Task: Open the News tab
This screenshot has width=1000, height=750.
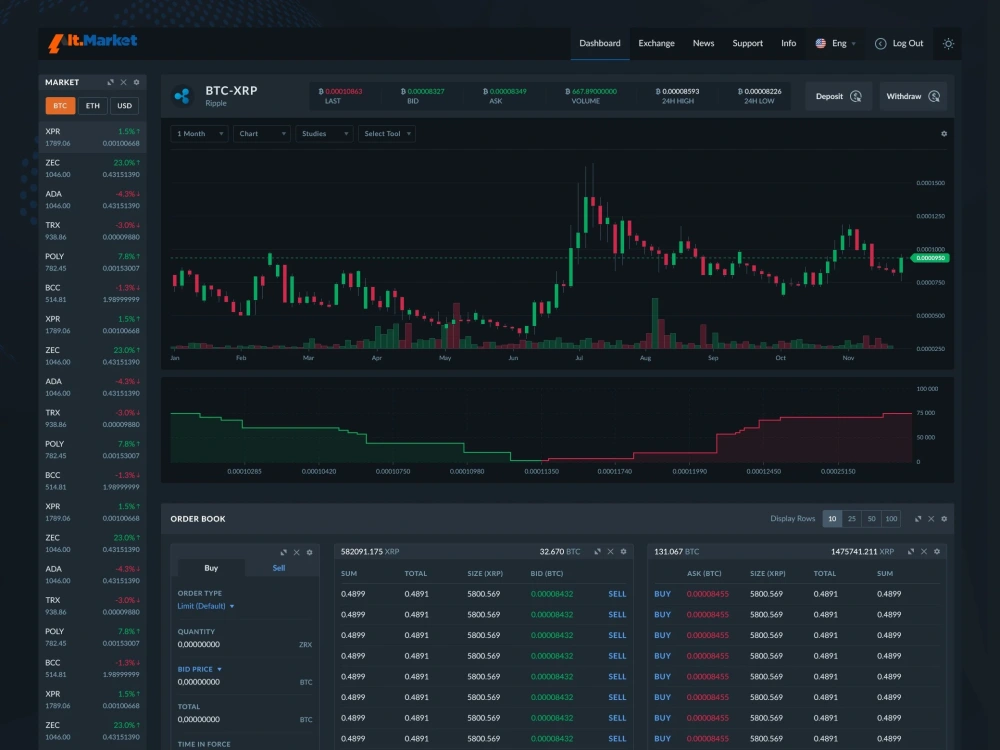Action: [x=703, y=43]
